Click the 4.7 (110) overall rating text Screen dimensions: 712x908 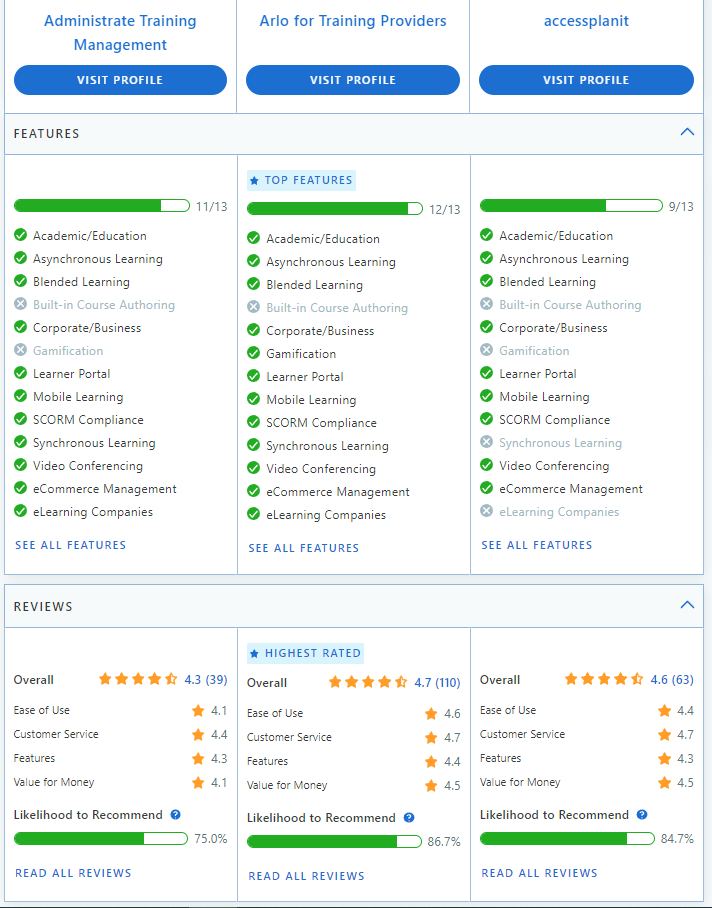(437, 682)
